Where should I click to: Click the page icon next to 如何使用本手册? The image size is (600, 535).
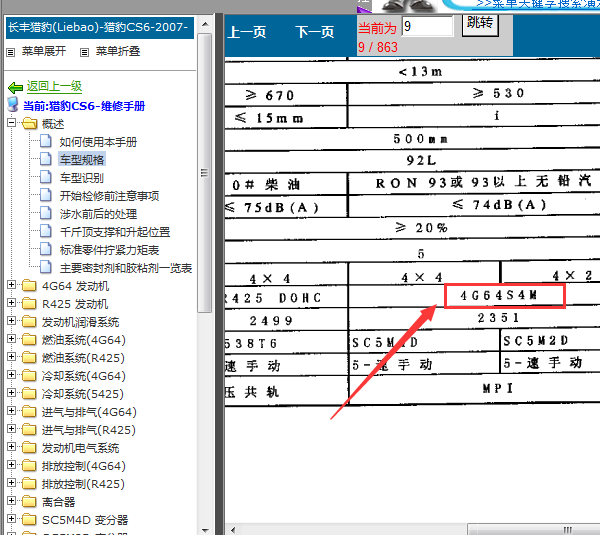[x=46, y=141]
